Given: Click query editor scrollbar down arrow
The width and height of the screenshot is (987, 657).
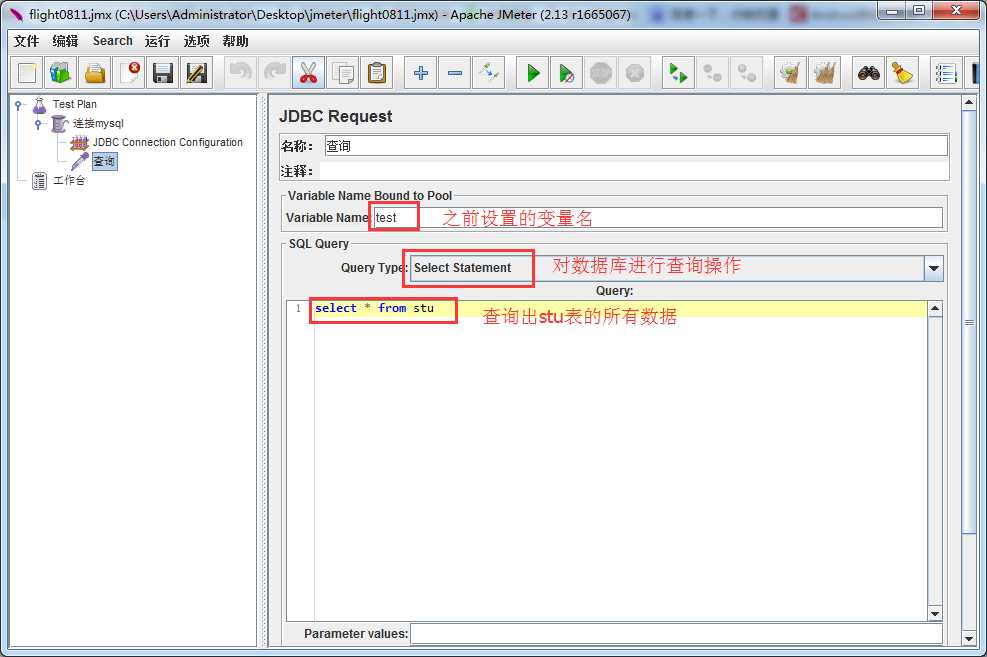Looking at the screenshot, I should [935, 614].
